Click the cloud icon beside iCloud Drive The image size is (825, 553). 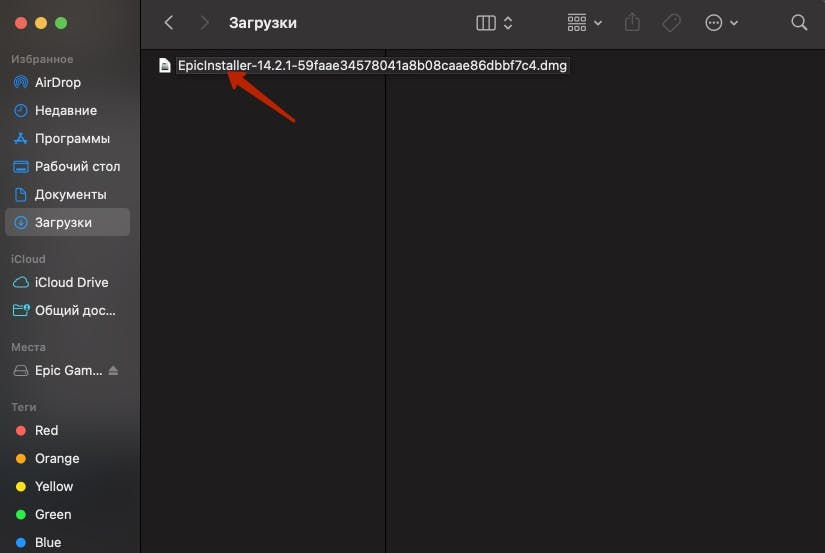click(21, 283)
